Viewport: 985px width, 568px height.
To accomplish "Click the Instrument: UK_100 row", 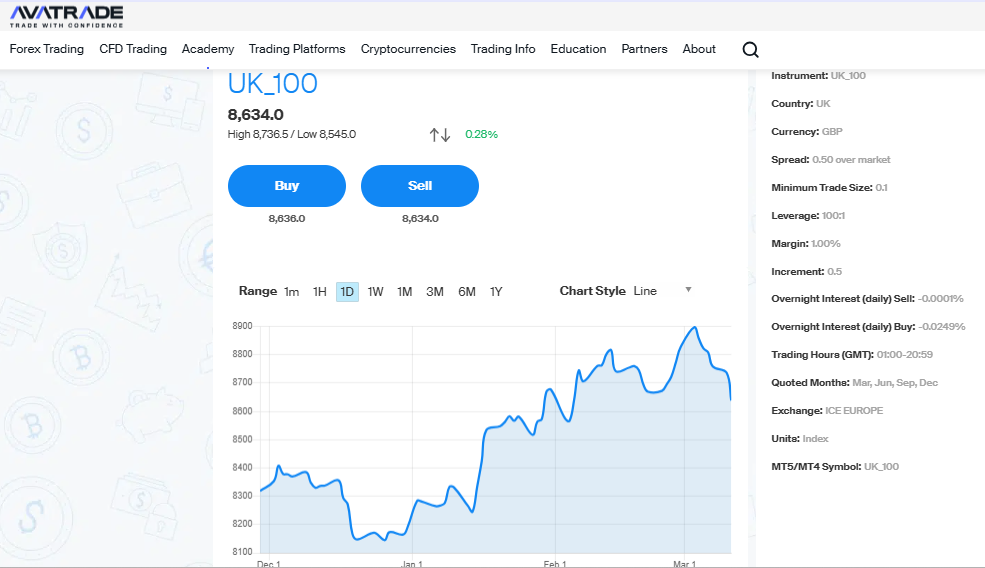I will pyautogui.click(x=819, y=75).
